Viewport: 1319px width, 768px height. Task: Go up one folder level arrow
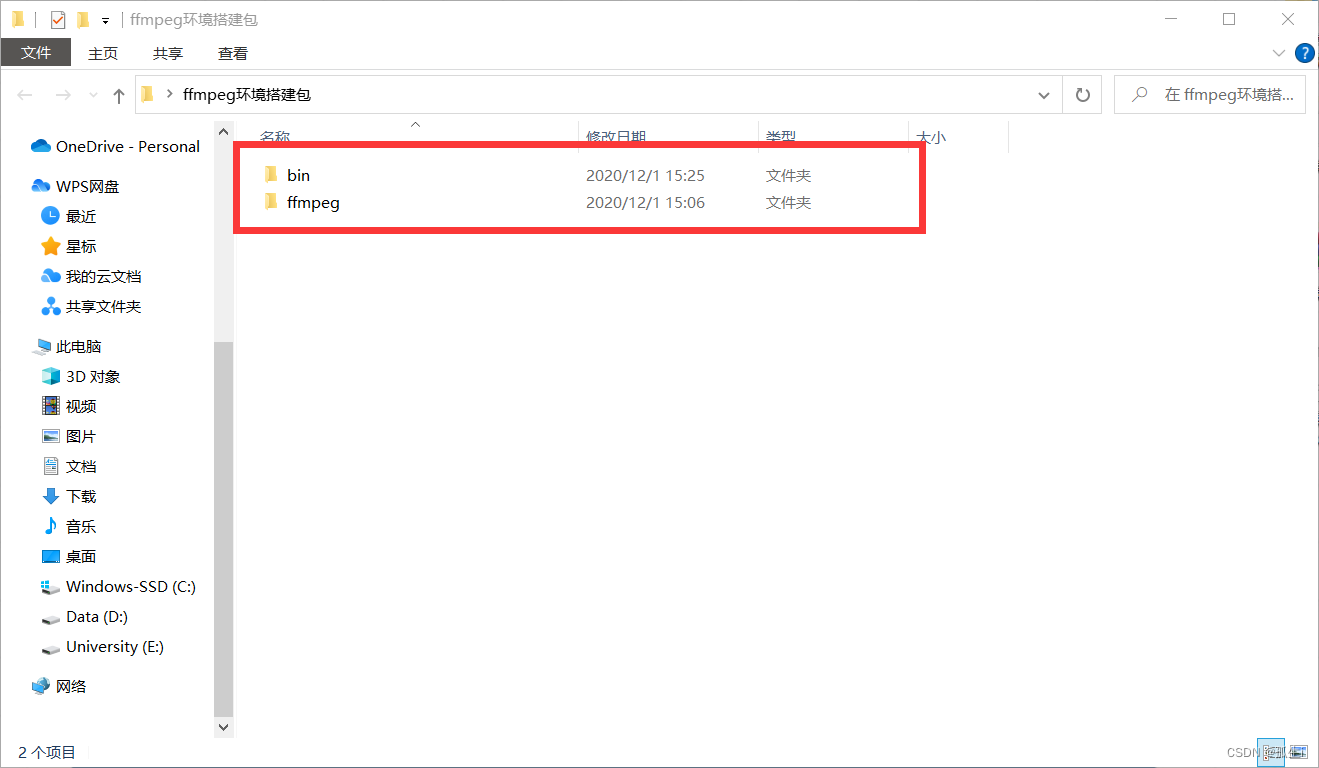[119, 95]
